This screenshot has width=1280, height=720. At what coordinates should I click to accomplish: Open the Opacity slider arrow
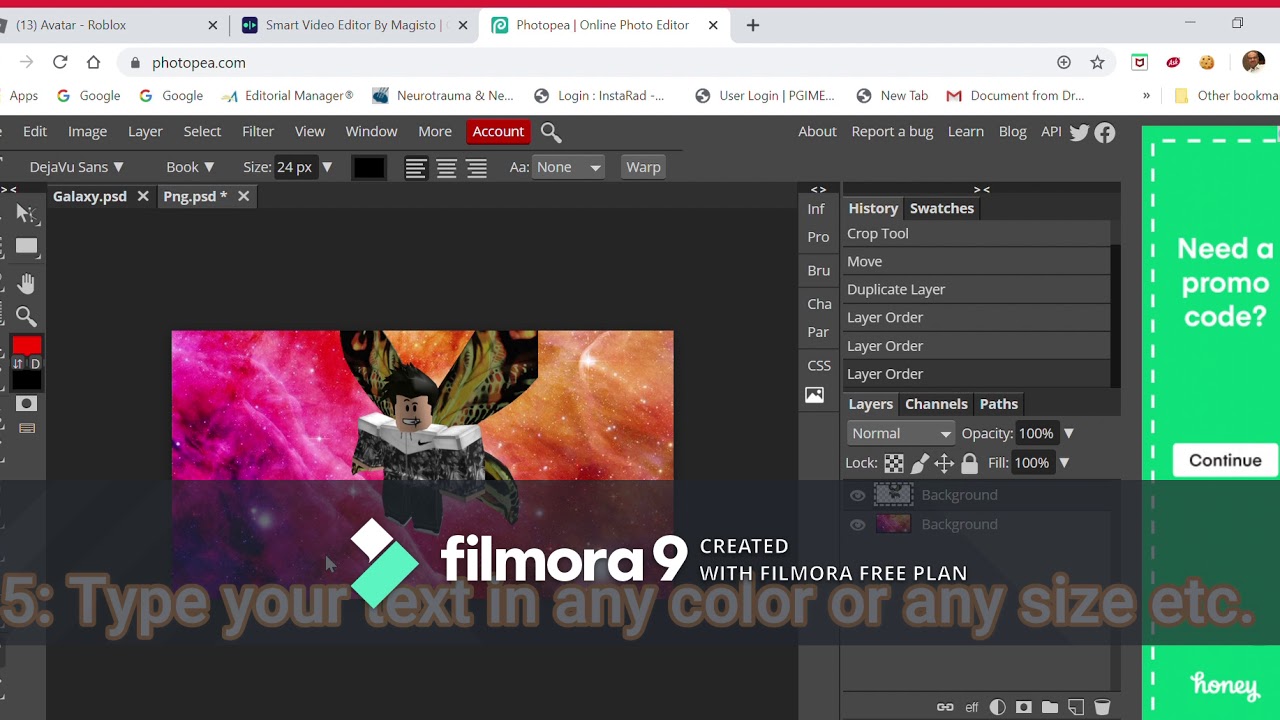point(1068,433)
